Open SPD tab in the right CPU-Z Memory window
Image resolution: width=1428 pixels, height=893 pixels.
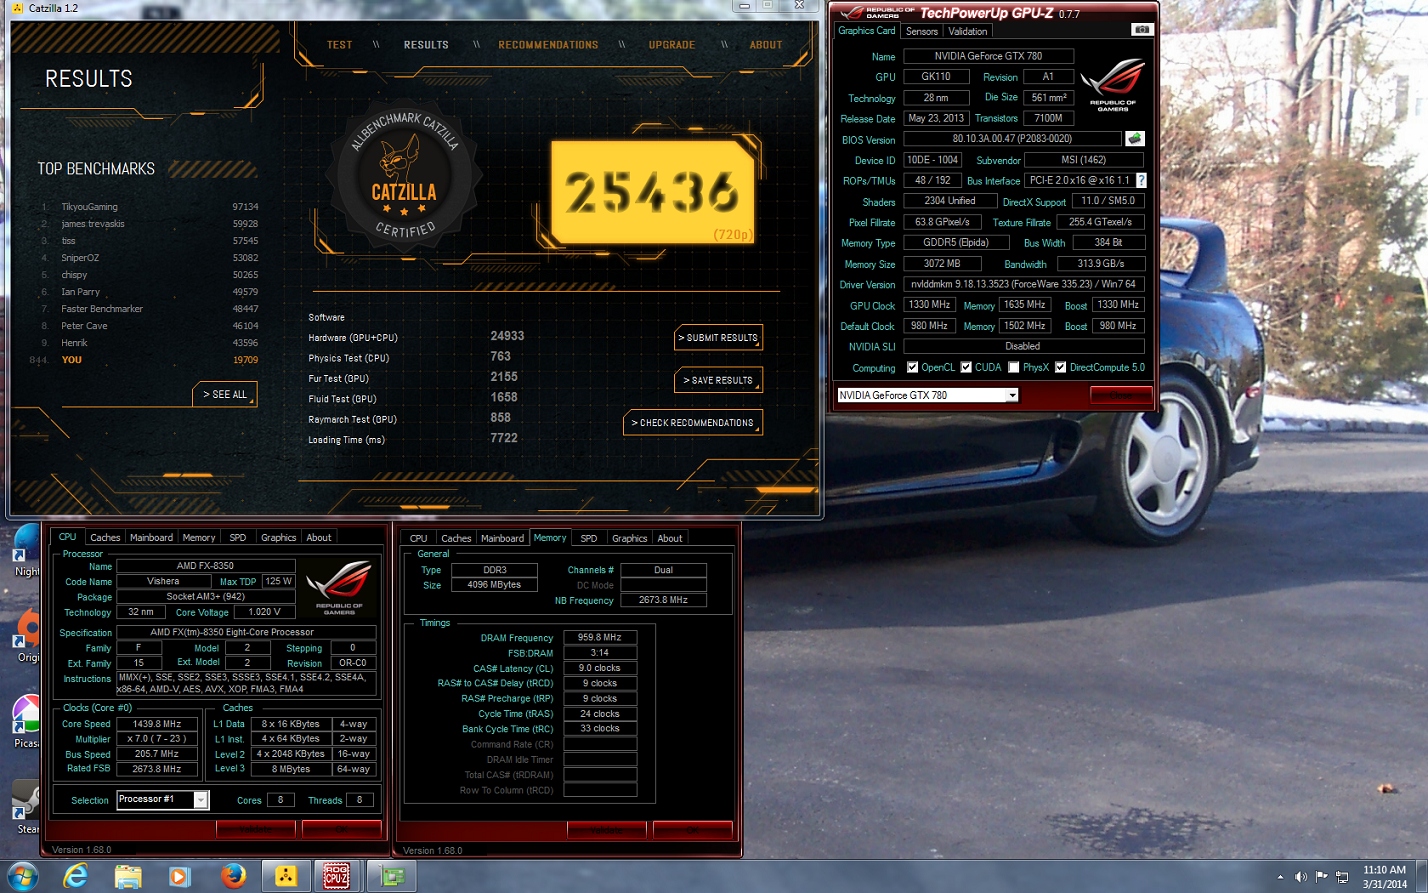coord(589,538)
